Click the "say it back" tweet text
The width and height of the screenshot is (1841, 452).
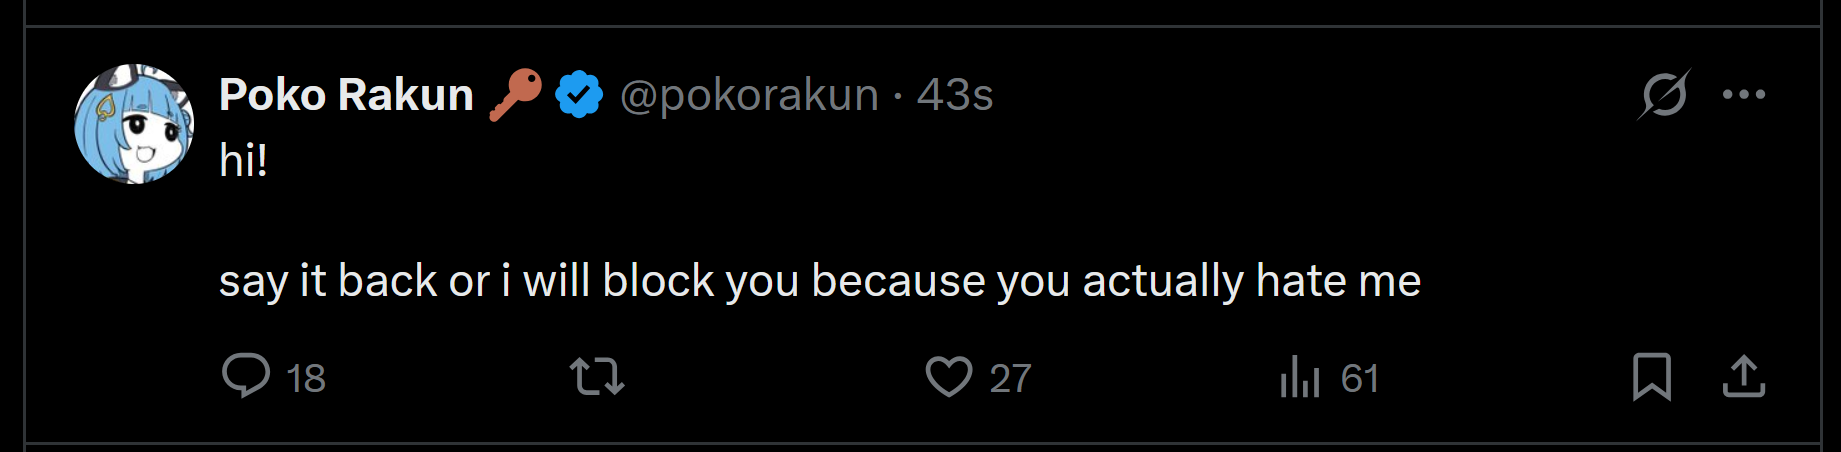(x=819, y=281)
